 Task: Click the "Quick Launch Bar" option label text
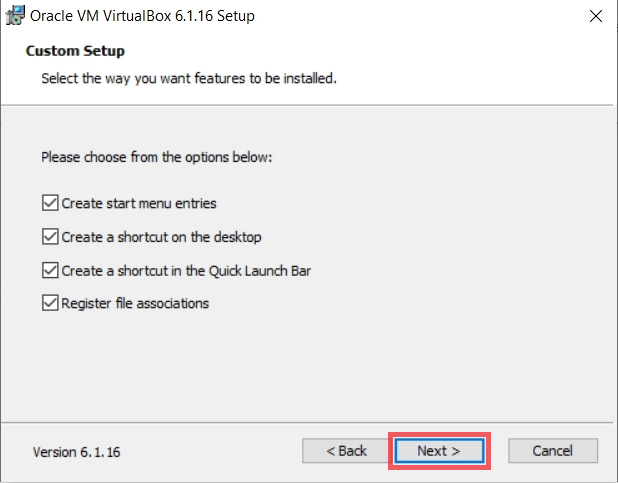pyautogui.click(x=260, y=271)
